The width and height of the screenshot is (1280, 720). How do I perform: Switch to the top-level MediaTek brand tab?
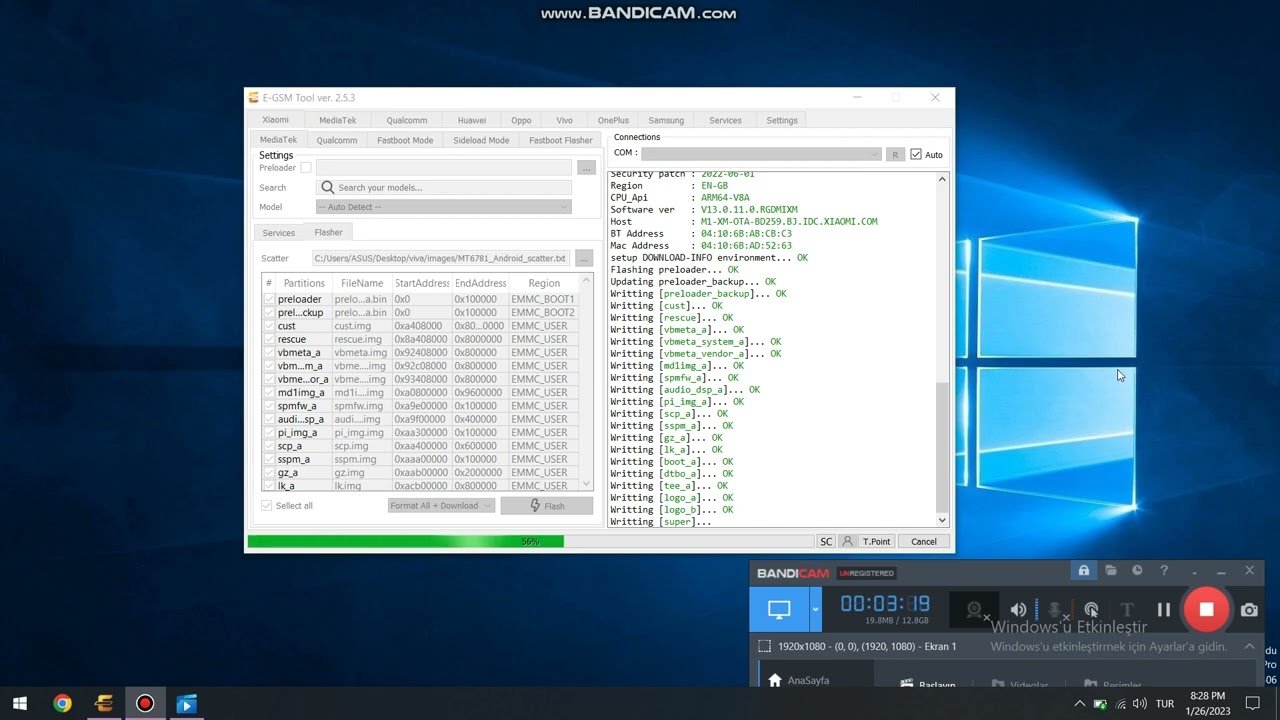338,120
